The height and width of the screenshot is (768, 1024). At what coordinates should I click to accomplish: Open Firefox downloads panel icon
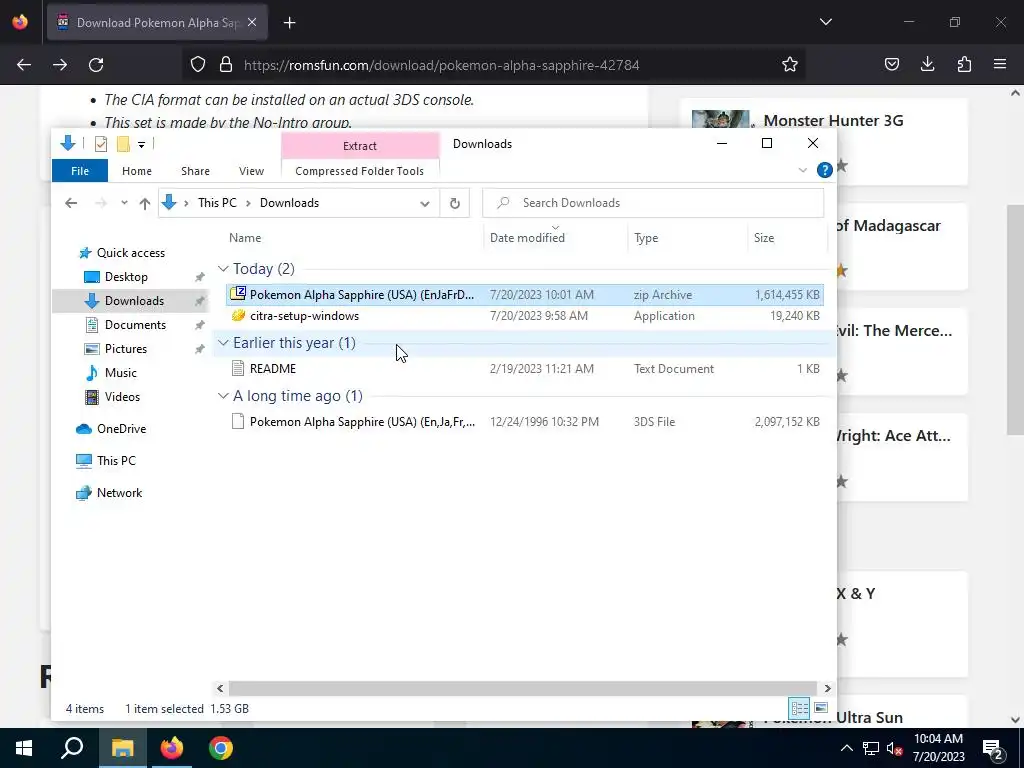(x=927, y=64)
